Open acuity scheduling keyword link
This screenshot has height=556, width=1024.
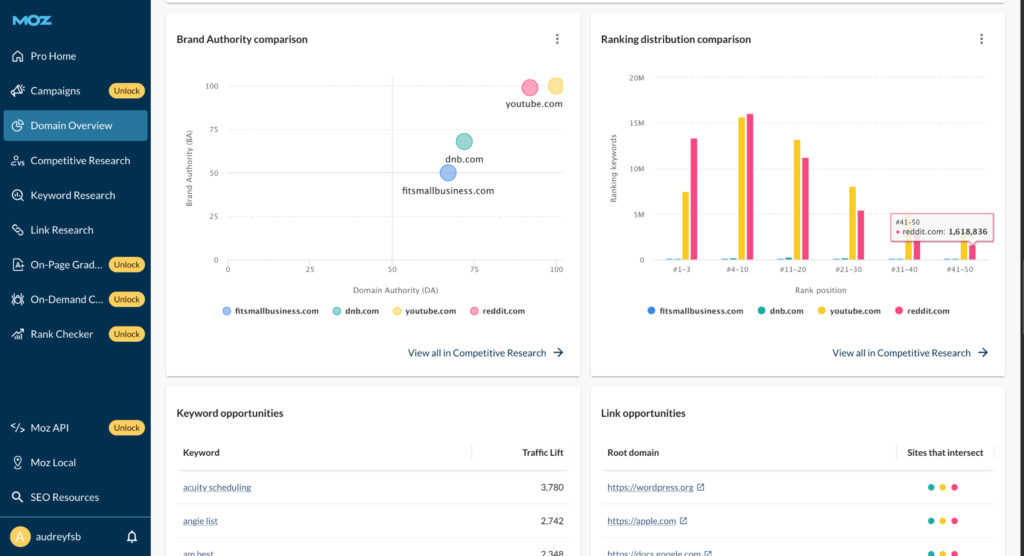(217, 487)
